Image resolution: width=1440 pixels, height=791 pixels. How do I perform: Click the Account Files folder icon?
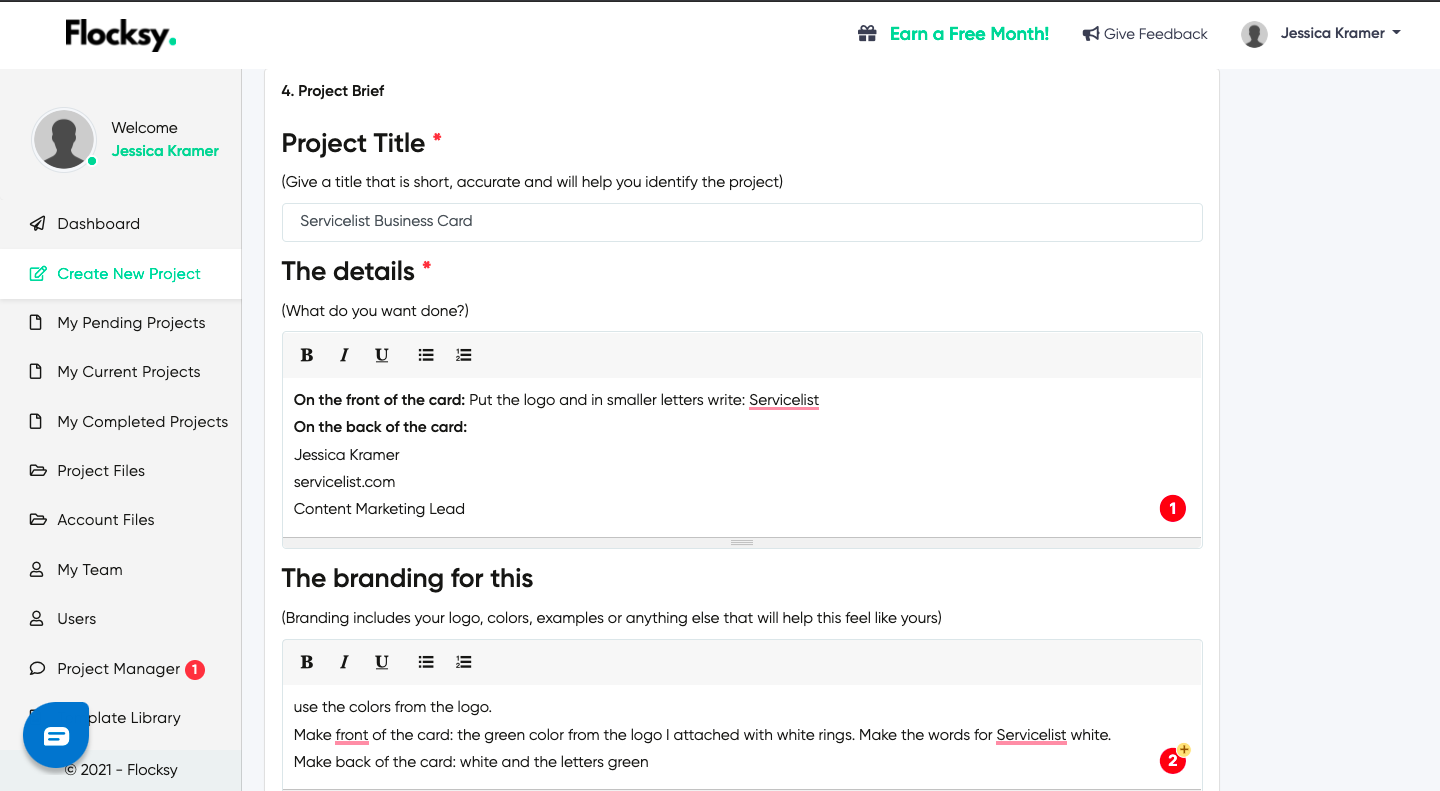(x=37, y=520)
